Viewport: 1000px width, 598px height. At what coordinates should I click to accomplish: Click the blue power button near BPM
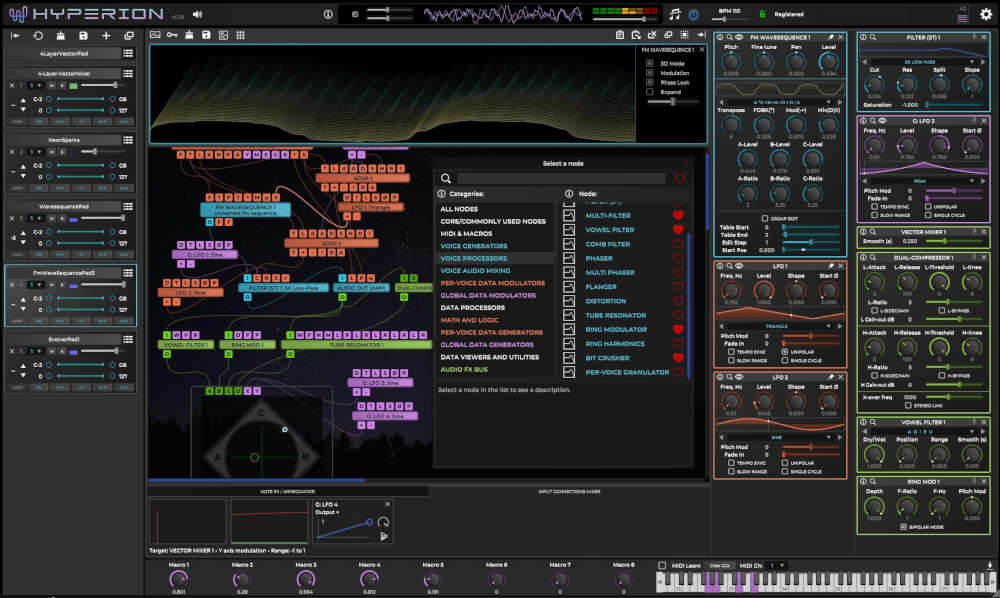(x=693, y=15)
